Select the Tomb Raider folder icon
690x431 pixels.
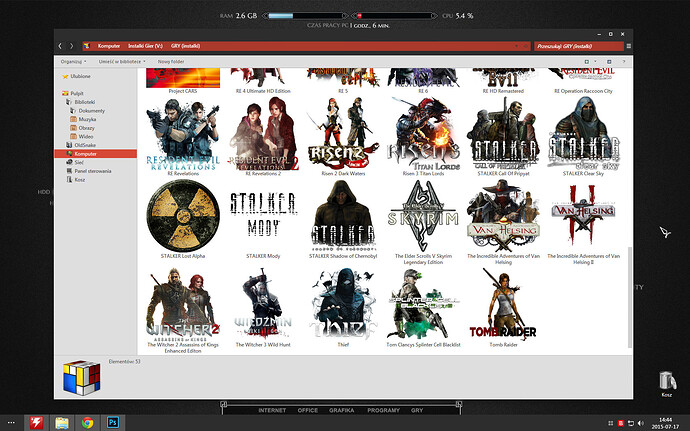(503, 304)
